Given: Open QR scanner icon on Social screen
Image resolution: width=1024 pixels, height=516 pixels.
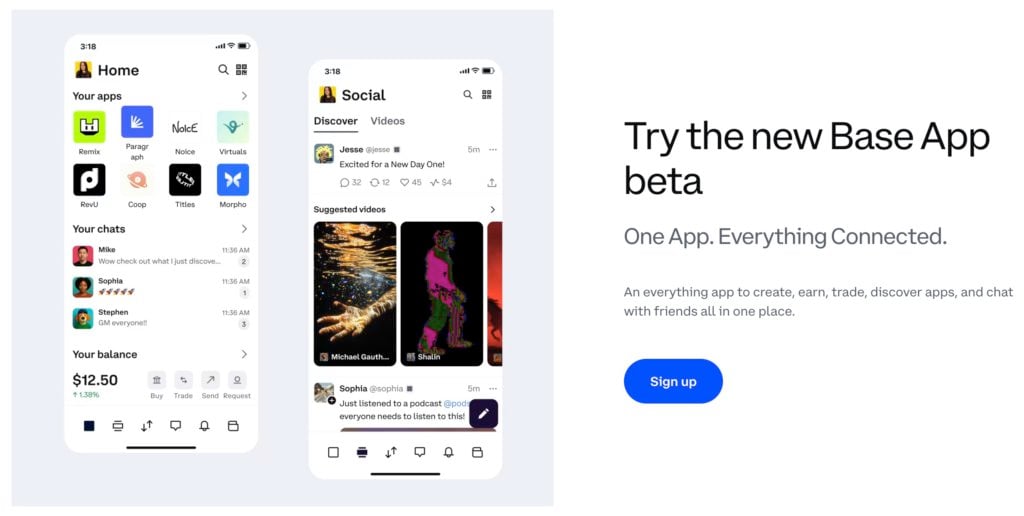Looking at the screenshot, I should (x=487, y=95).
